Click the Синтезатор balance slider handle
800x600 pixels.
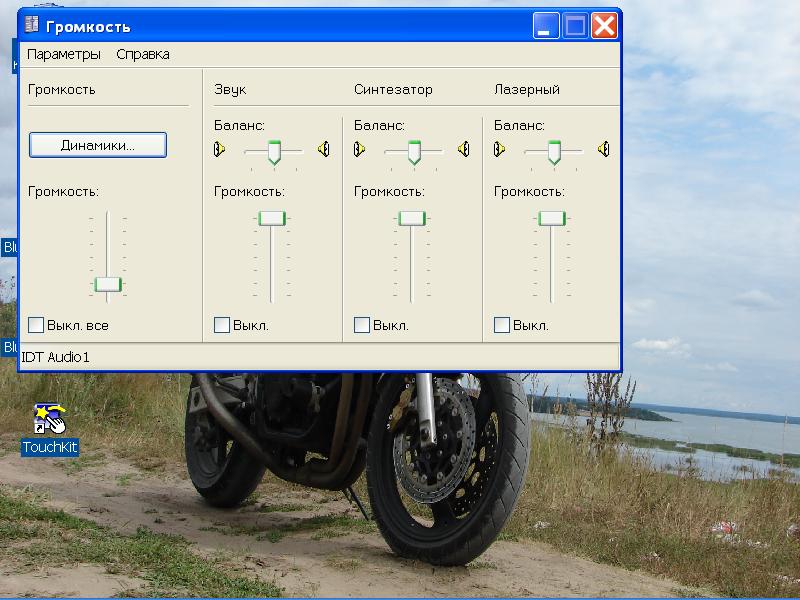(x=413, y=151)
